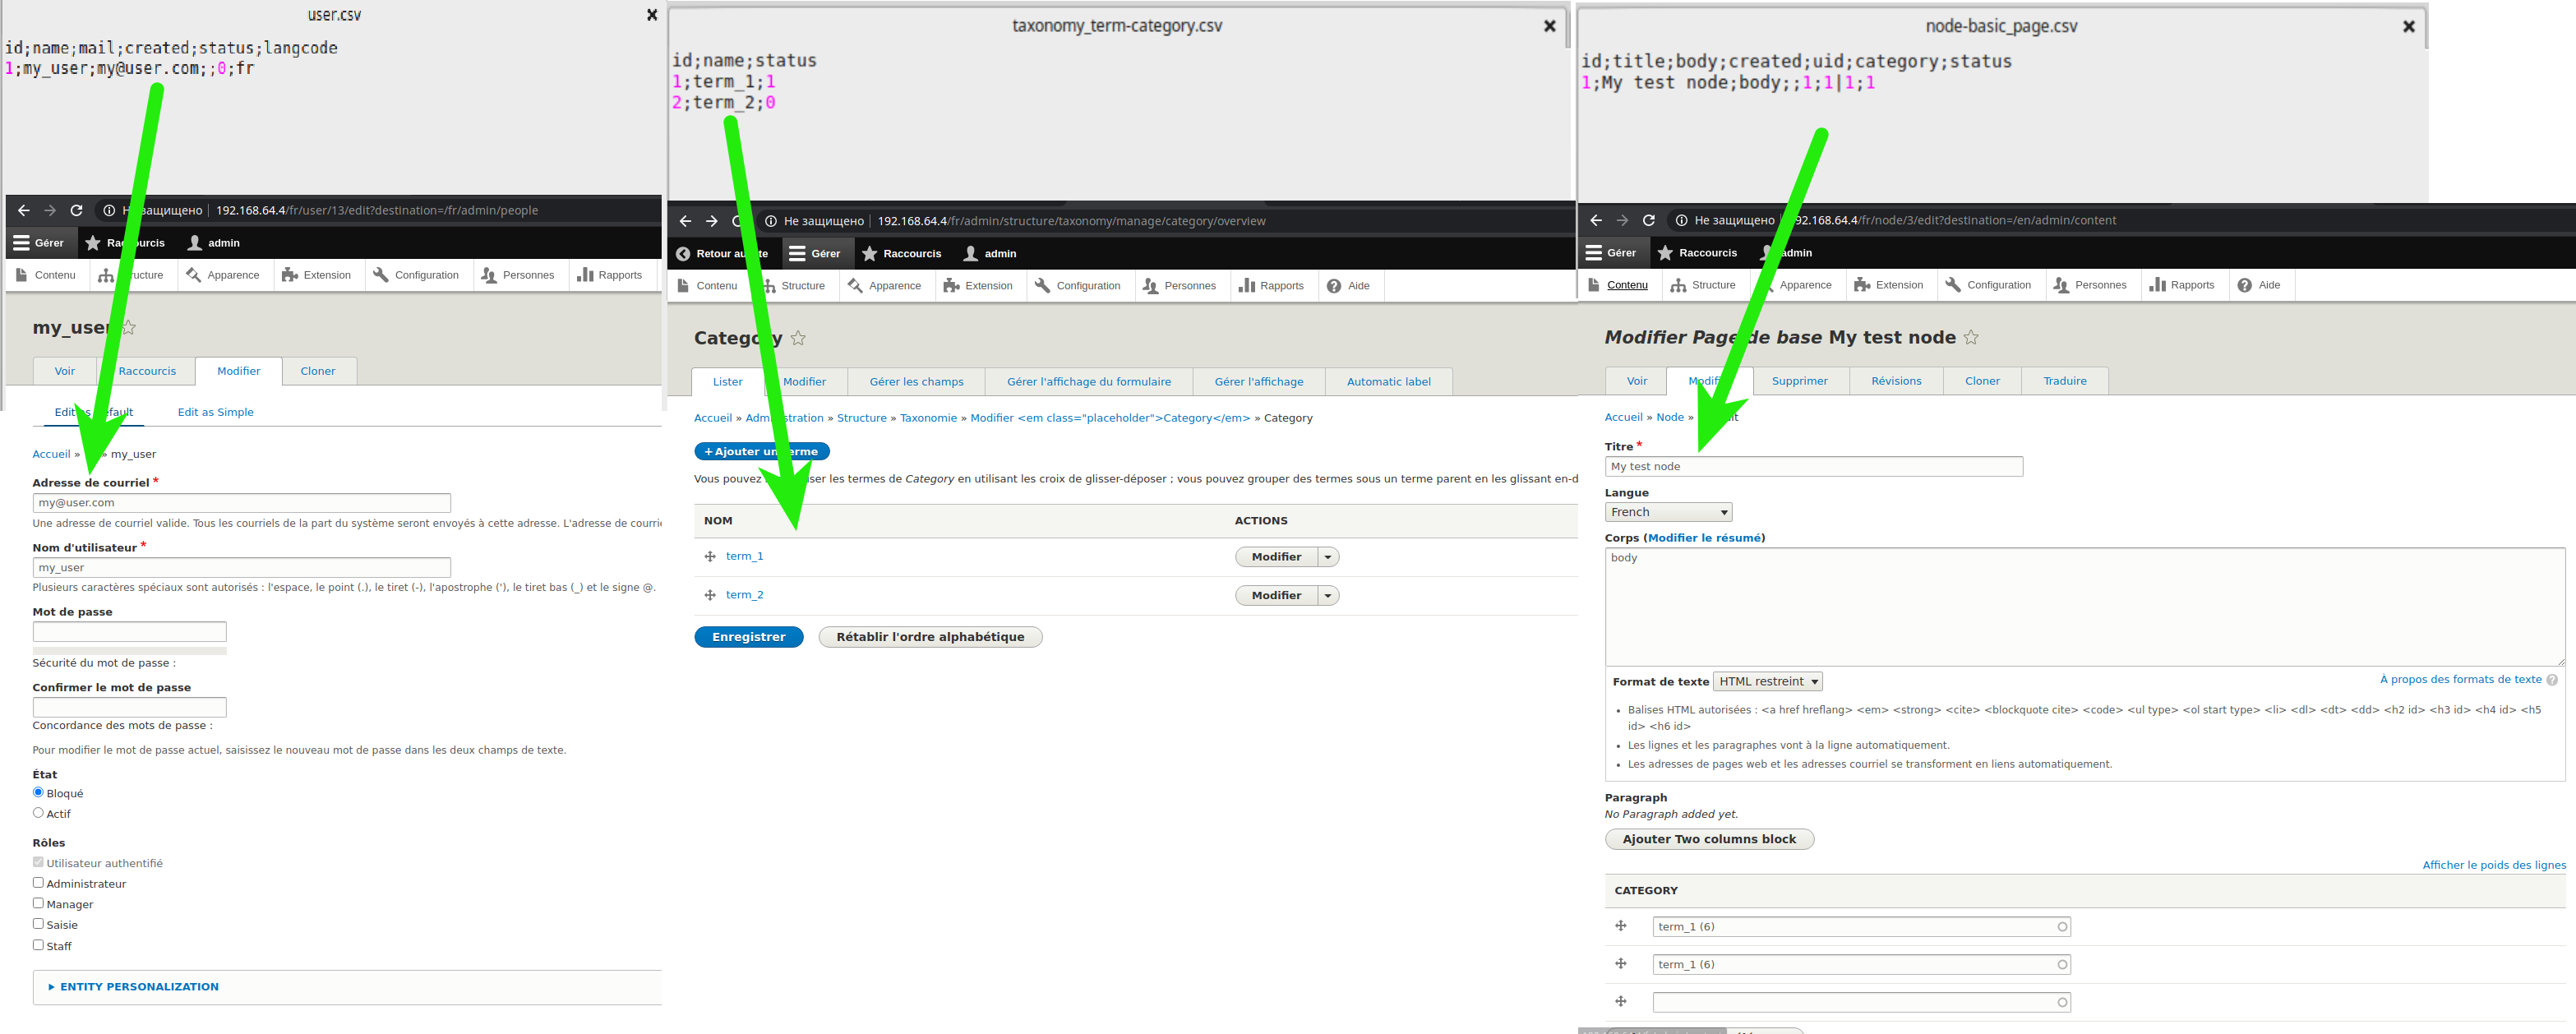
Task: Click the star icon next to Category title
Action: (x=798, y=338)
